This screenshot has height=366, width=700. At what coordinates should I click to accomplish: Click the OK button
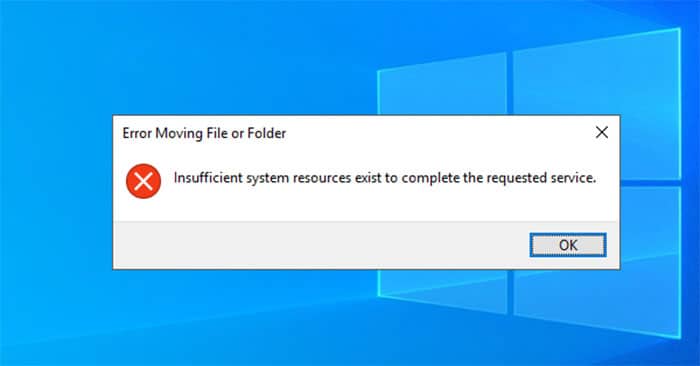click(x=568, y=245)
